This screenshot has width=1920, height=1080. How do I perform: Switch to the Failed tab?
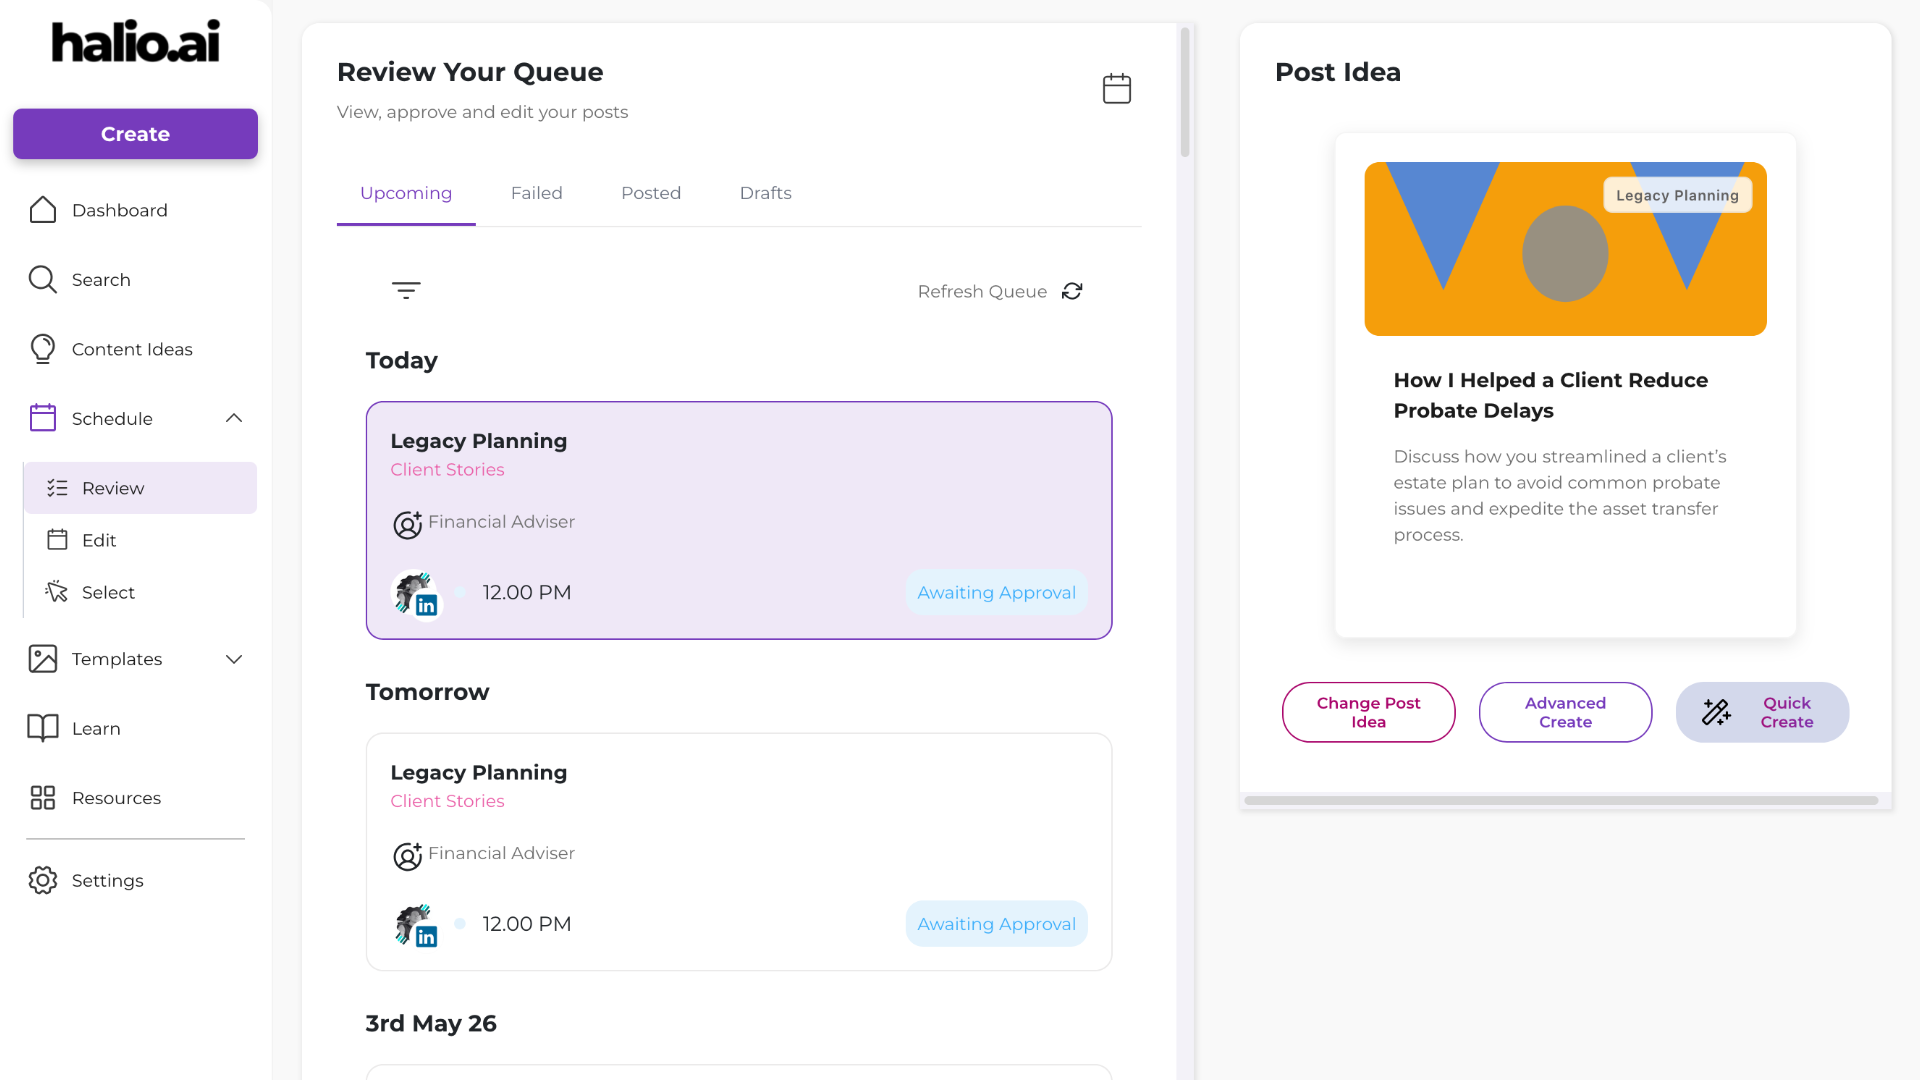coord(537,193)
